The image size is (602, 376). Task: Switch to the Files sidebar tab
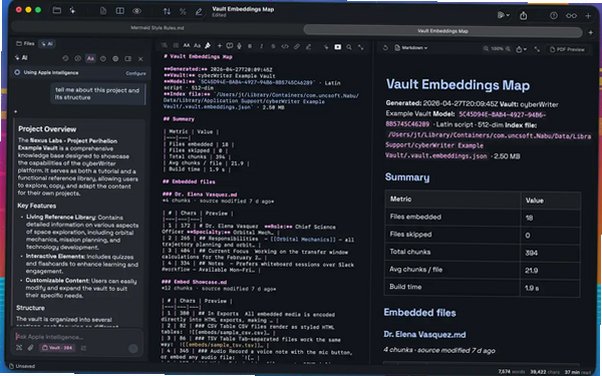coord(25,43)
